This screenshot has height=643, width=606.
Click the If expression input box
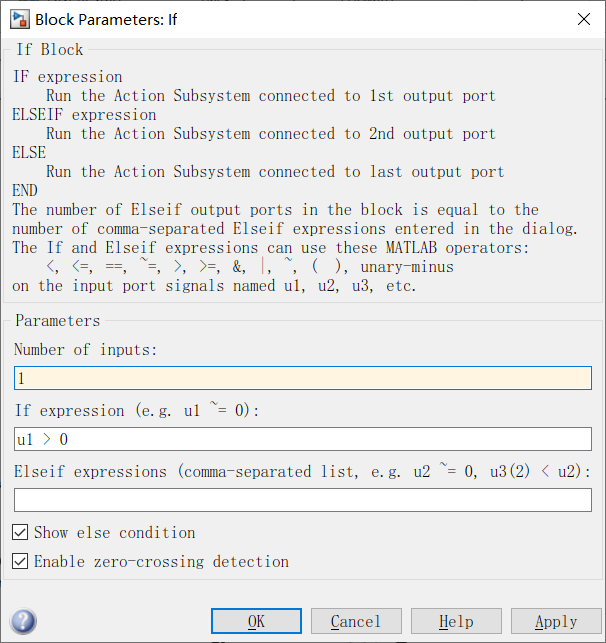(x=302, y=439)
